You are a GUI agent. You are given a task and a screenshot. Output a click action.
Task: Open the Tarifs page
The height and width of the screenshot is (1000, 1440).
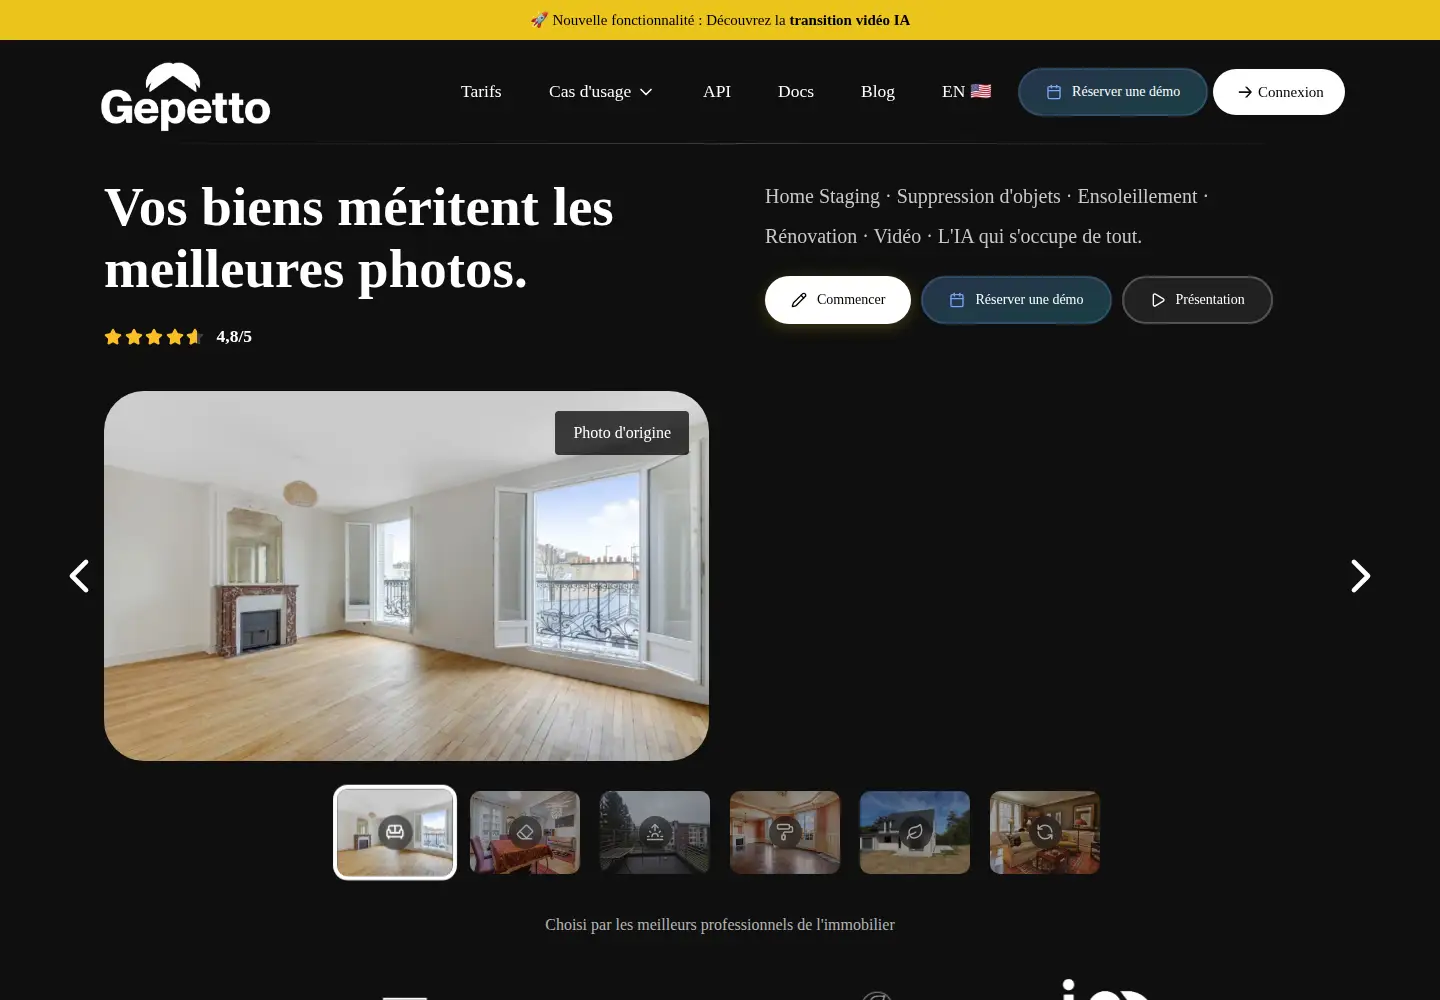click(x=481, y=91)
